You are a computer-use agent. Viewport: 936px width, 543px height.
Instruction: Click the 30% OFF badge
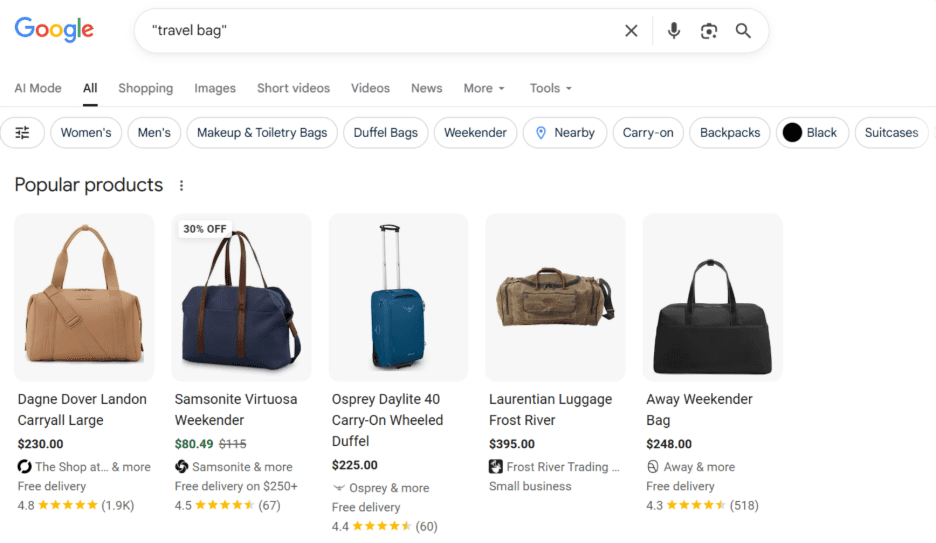click(205, 229)
